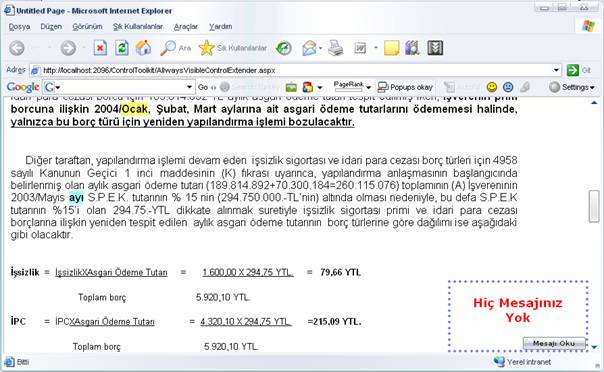Image resolution: width=604 pixels, height=372 pixels.
Task: Stop page loading with red X icon
Action: click(x=100, y=49)
